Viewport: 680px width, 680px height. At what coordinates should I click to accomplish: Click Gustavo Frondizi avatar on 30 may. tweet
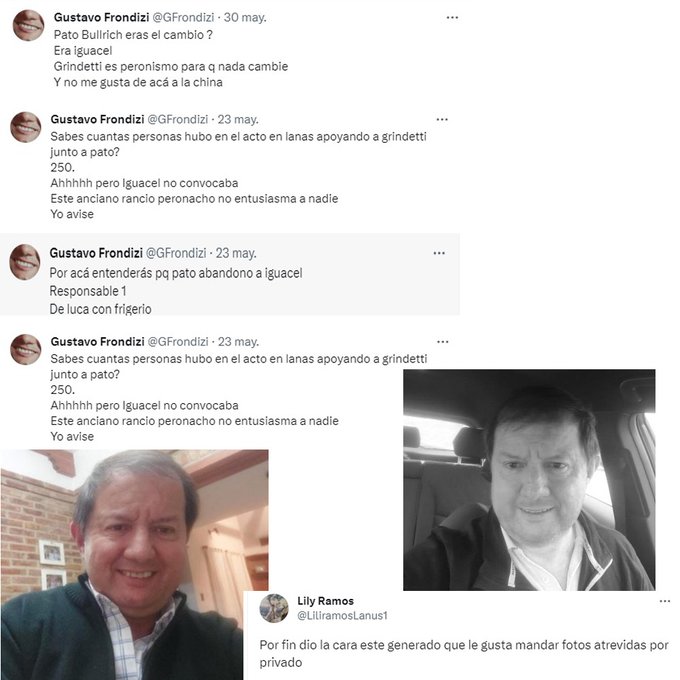coord(29,26)
